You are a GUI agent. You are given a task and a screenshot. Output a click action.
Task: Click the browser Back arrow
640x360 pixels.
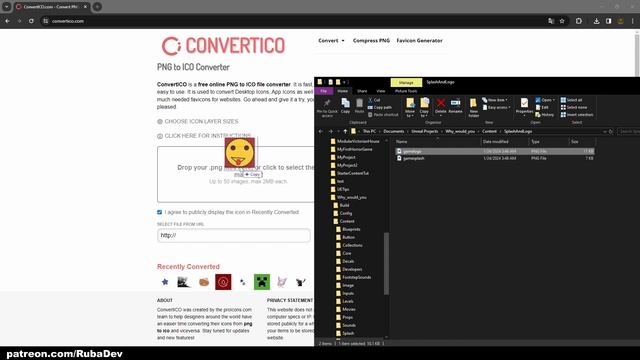click(8, 21)
